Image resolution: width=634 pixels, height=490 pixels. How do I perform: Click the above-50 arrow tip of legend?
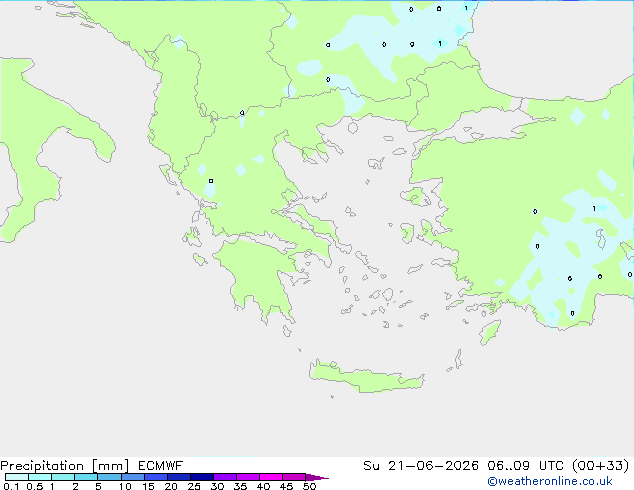pyautogui.click(x=317, y=477)
